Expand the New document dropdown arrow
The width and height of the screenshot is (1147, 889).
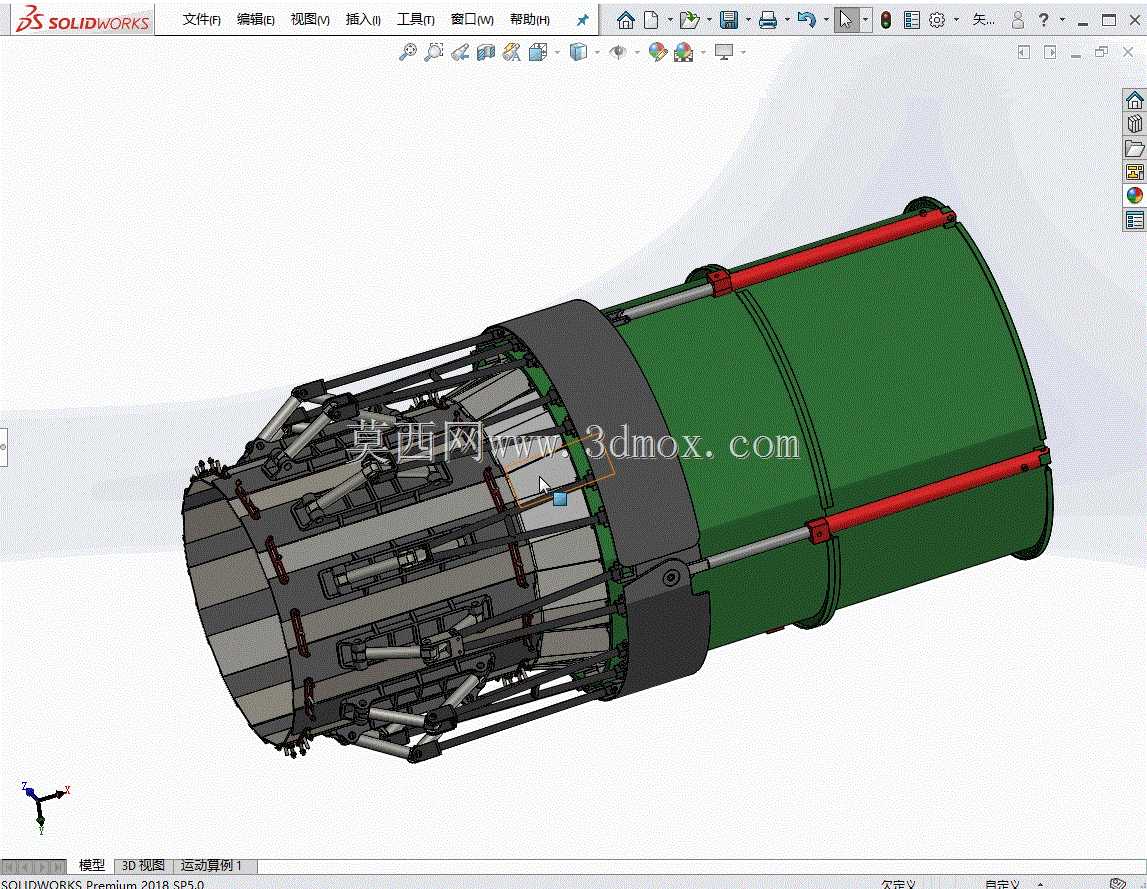coord(669,20)
